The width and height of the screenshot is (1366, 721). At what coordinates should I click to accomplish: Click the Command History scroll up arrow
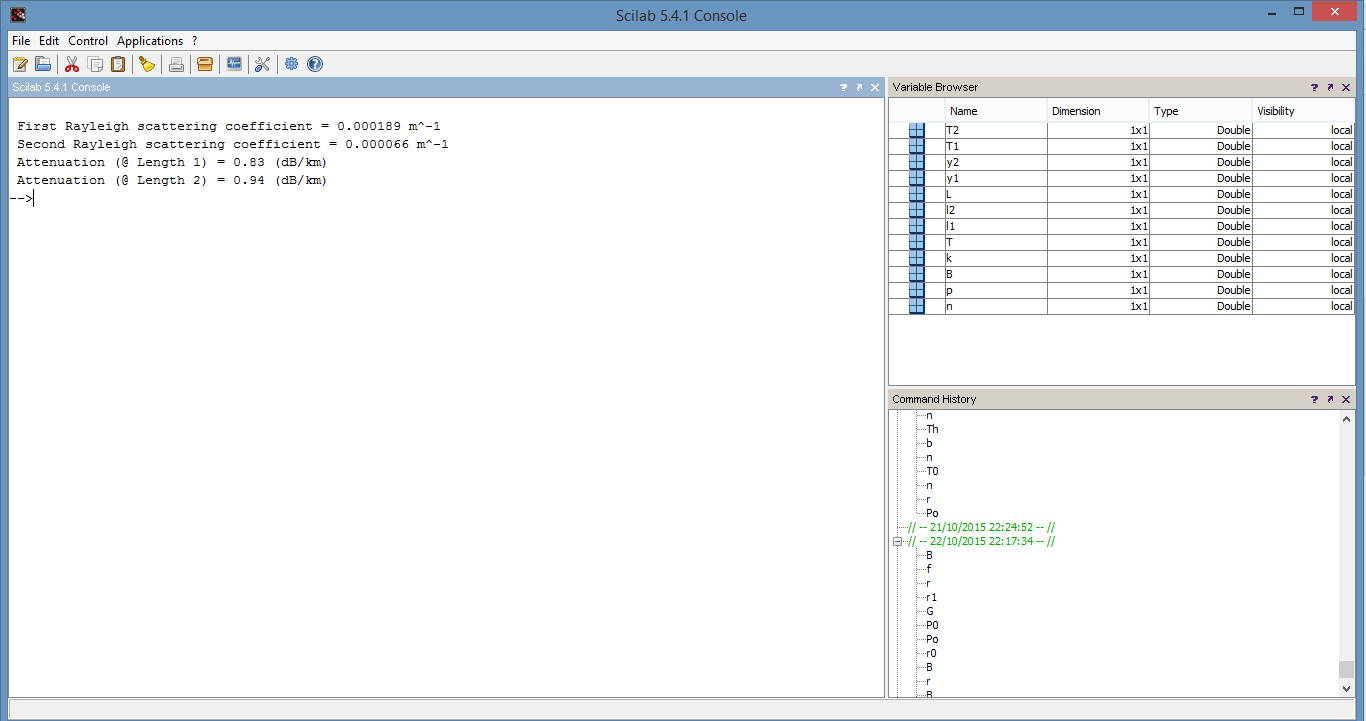coord(1346,420)
